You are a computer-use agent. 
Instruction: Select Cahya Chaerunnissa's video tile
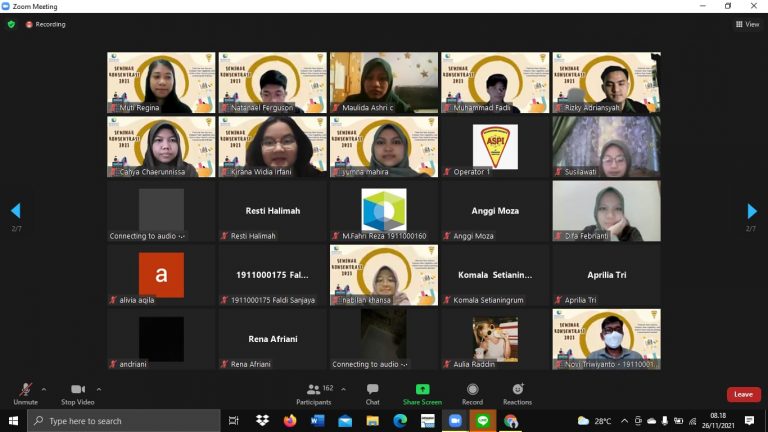161,147
